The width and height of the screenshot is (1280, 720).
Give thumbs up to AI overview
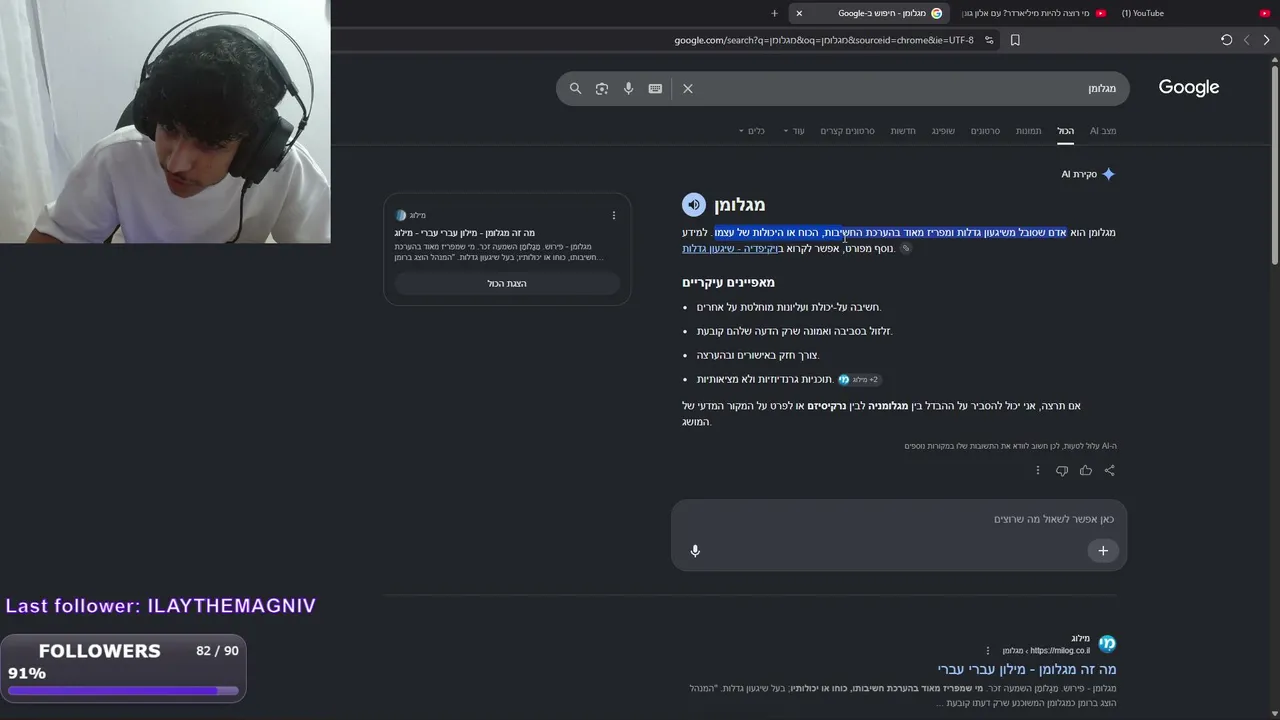click(x=1086, y=470)
